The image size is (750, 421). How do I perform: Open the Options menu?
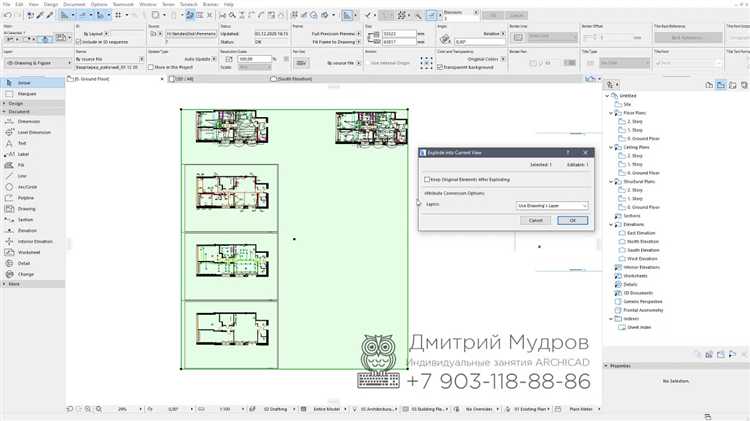tap(99, 4)
